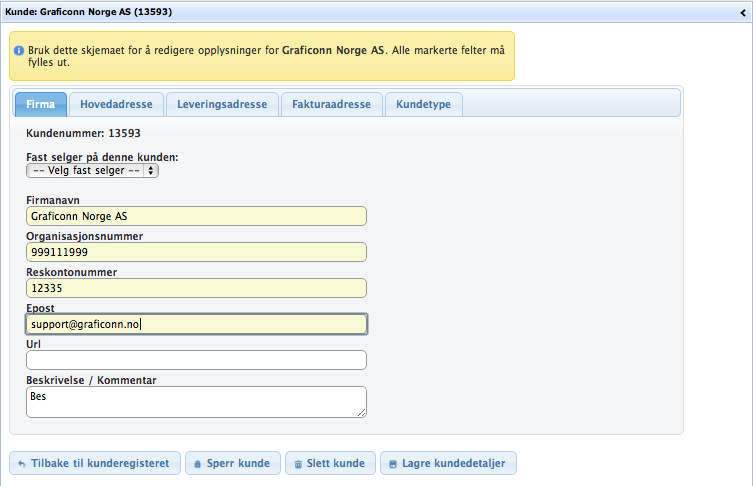Select the Fakturaadresse tab
The width and height of the screenshot is (753, 486).
click(x=331, y=105)
